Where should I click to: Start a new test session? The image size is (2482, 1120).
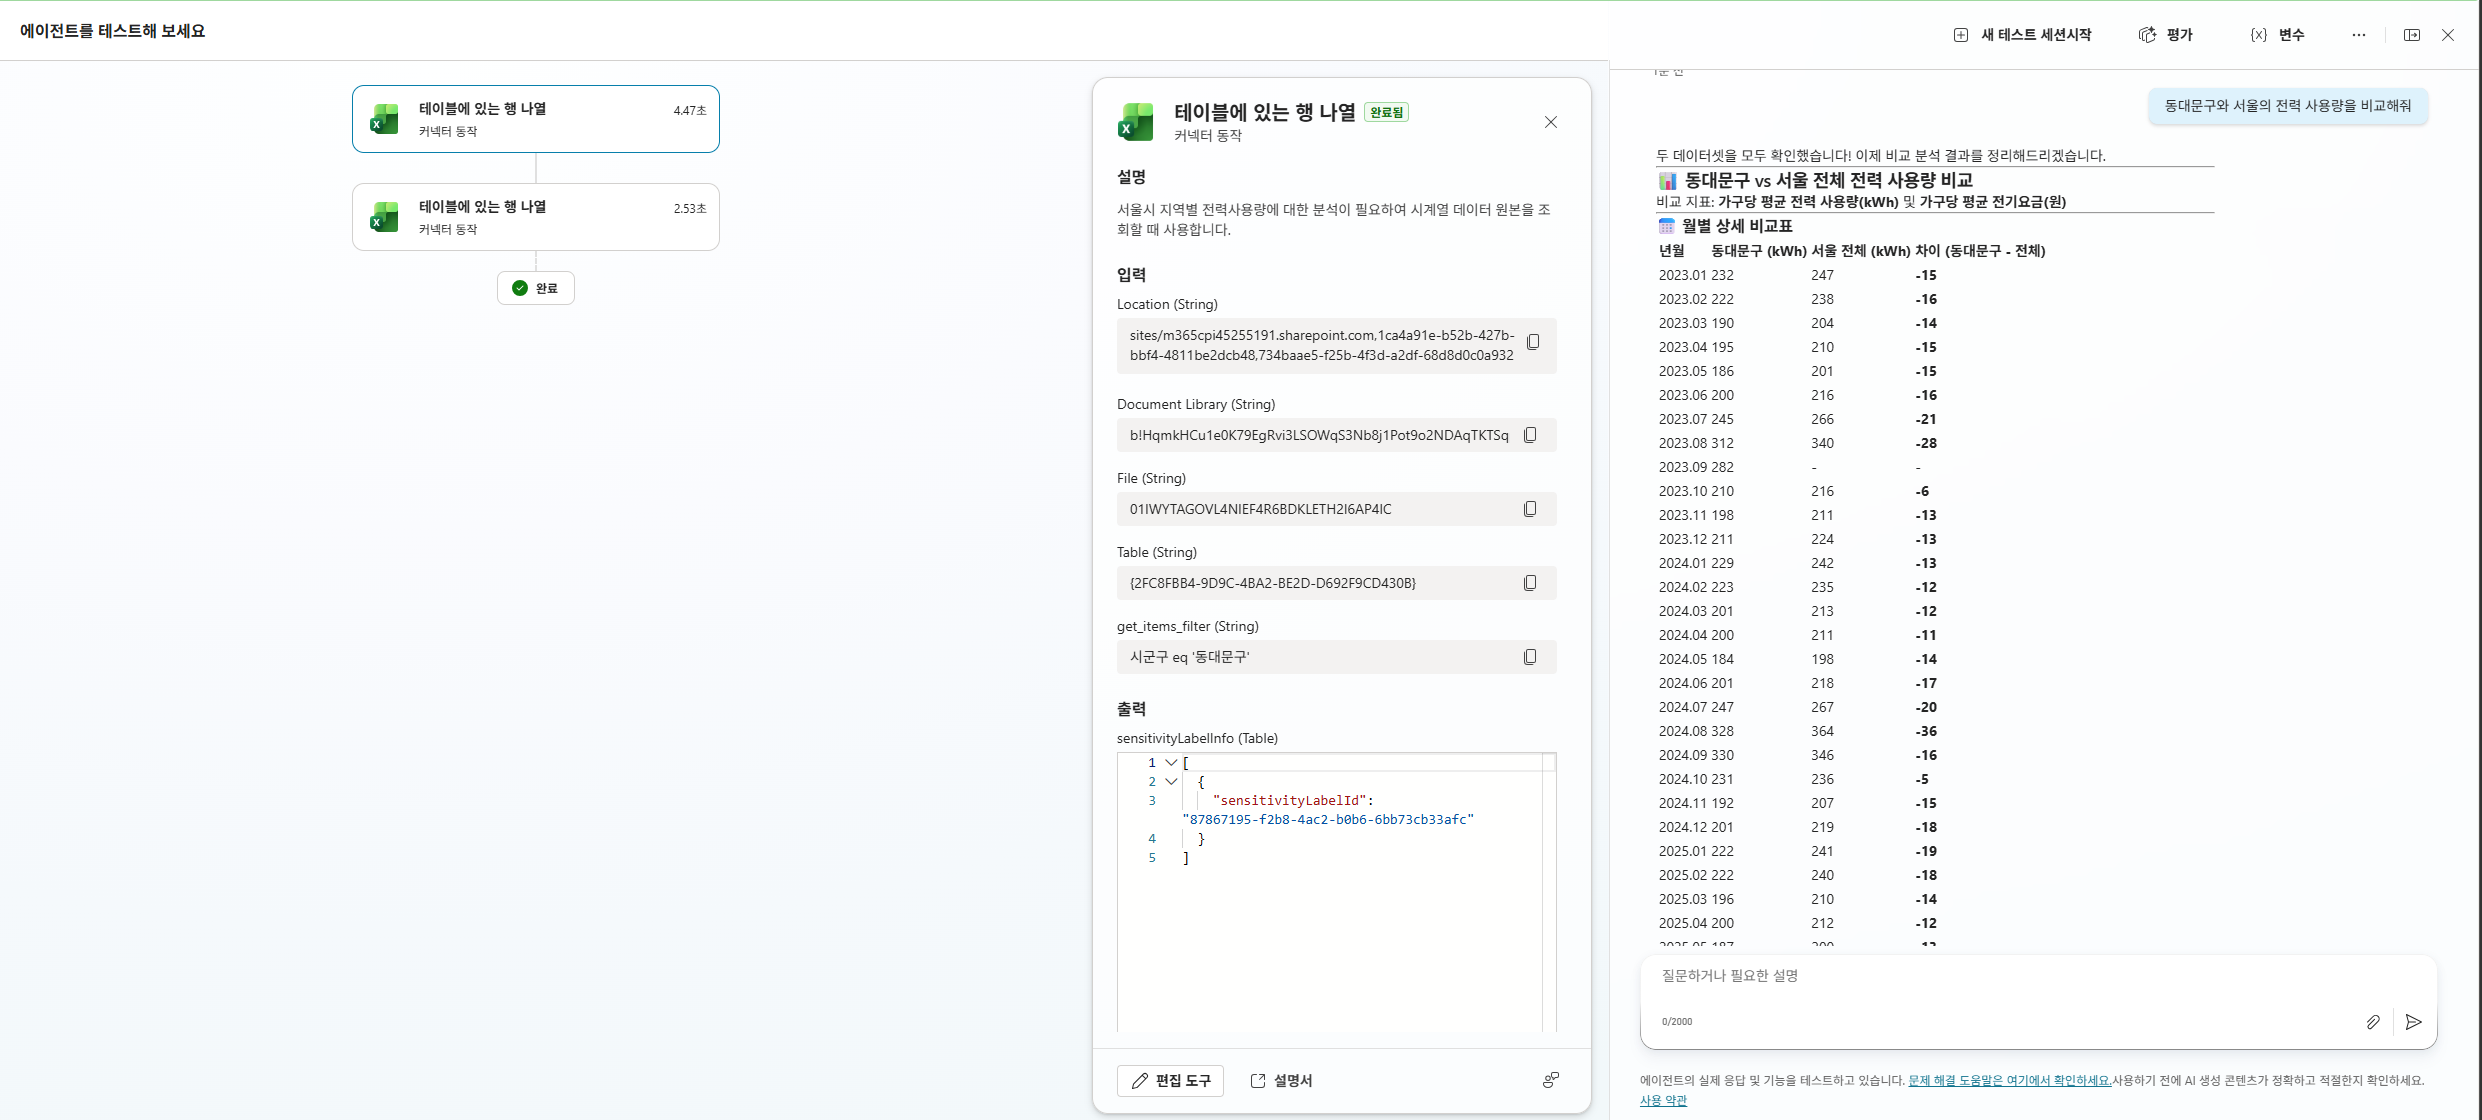[x=2022, y=35]
